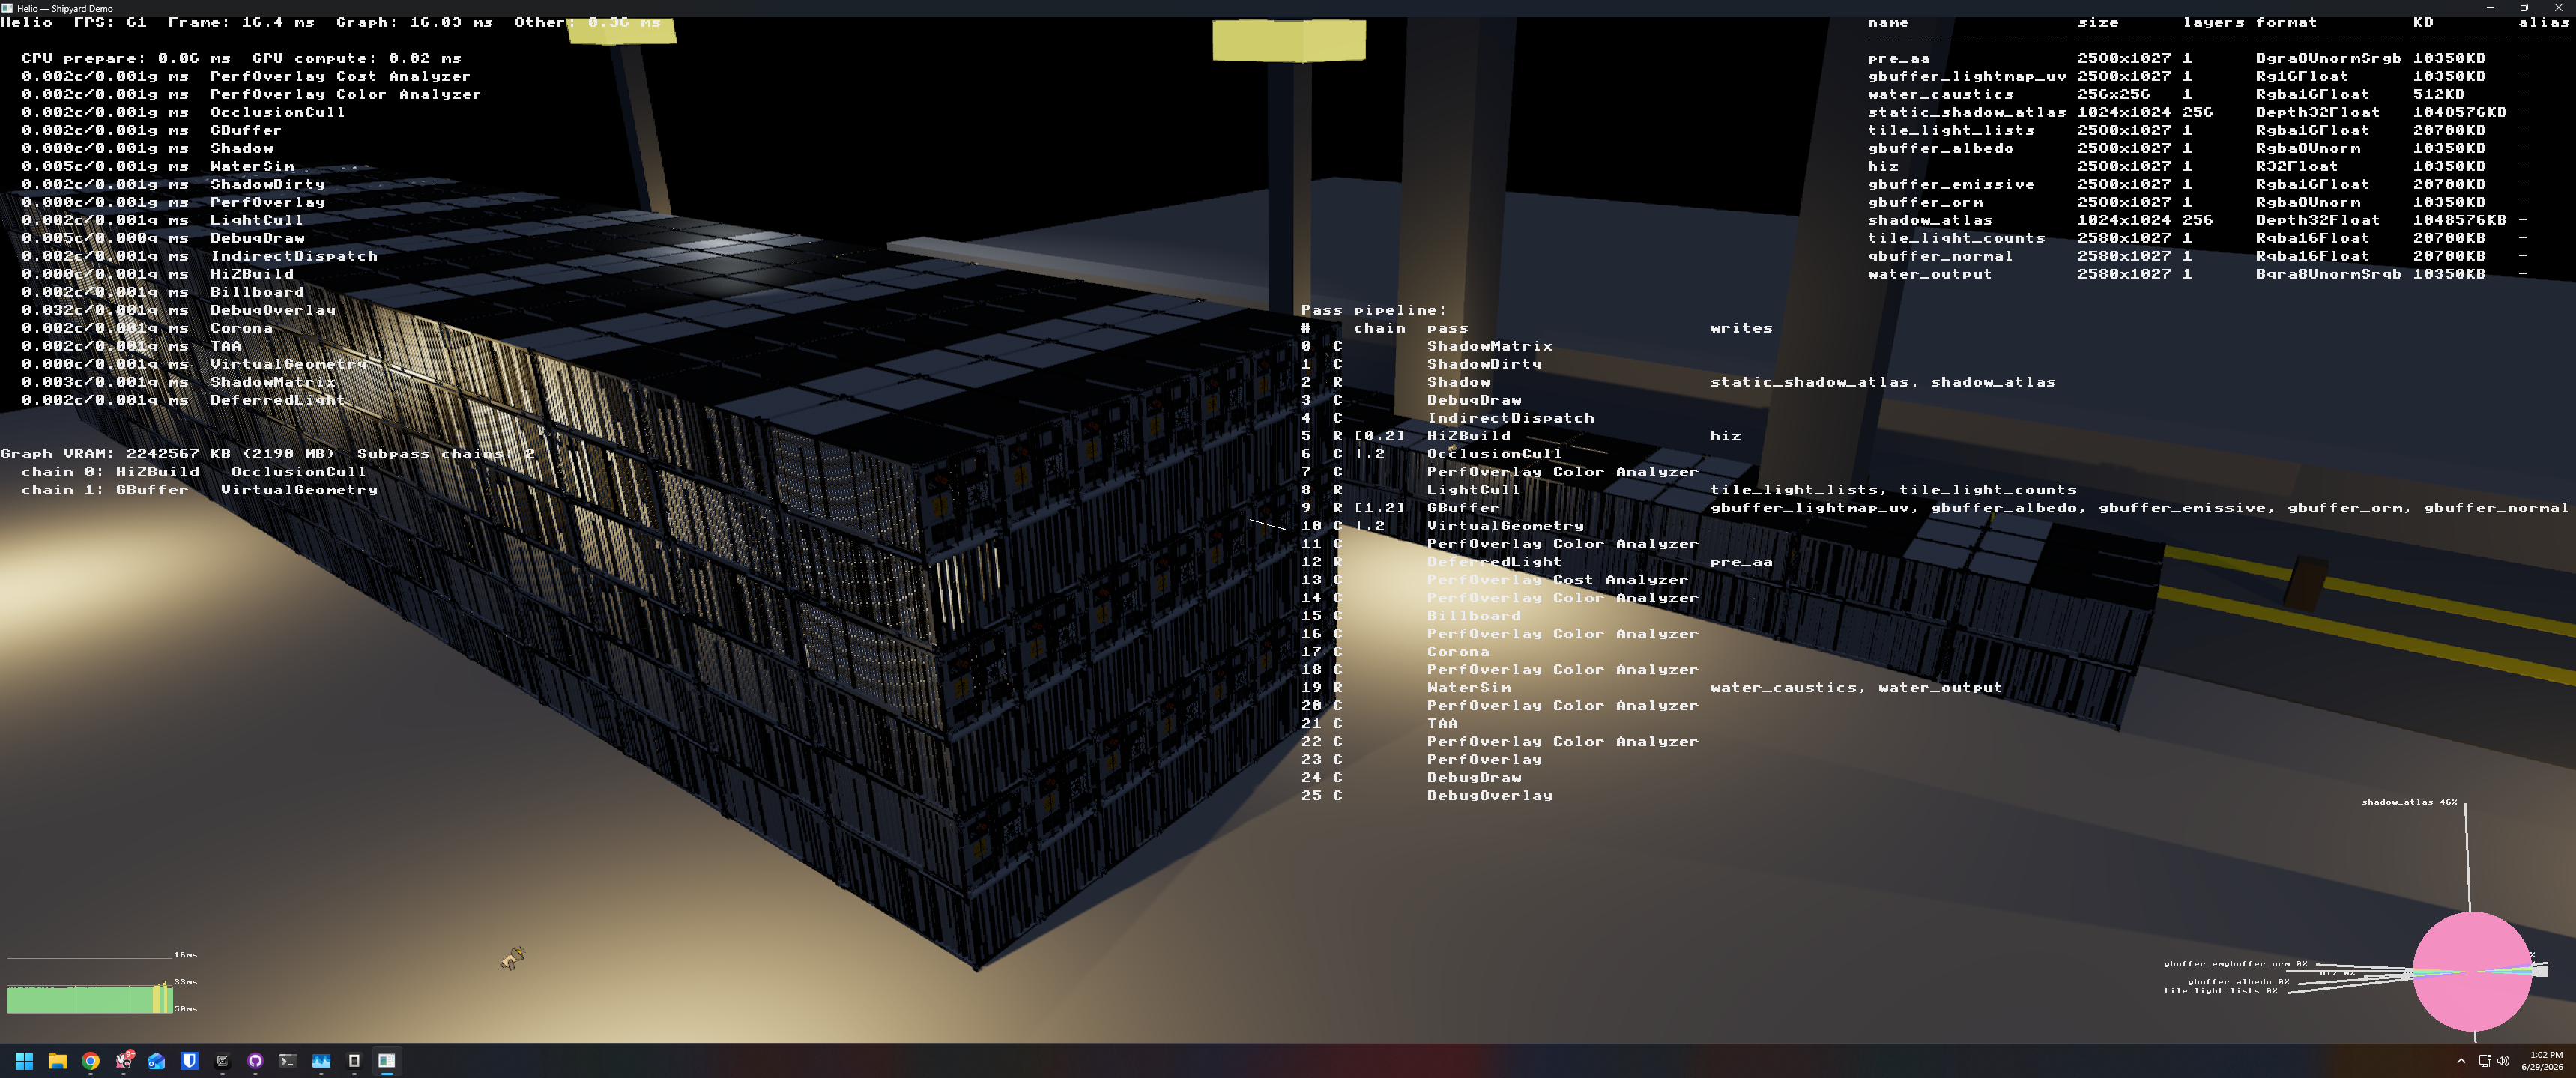The width and height of the screenshot is (2576, 1078).
Task: Open GitHub Desktop from the taskbar
Action: coord(255,1061)
